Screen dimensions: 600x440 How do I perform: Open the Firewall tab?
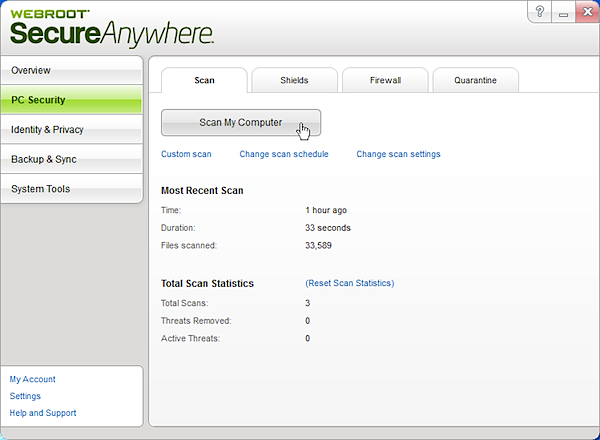[385, 80]
